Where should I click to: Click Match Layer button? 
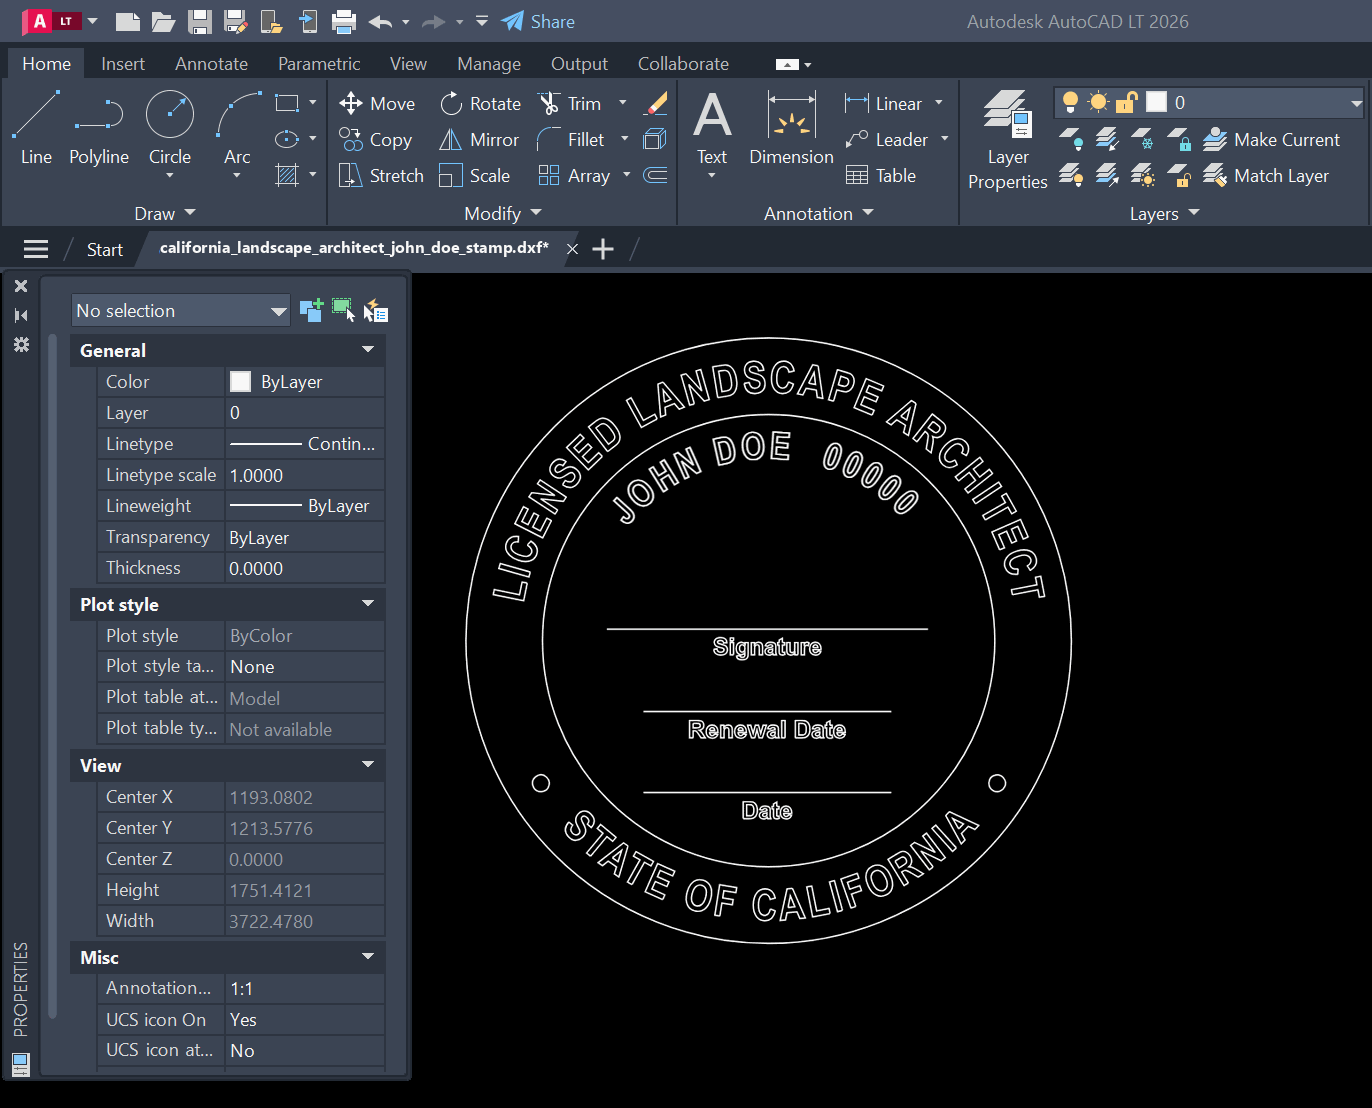[x=1266, y=176]
